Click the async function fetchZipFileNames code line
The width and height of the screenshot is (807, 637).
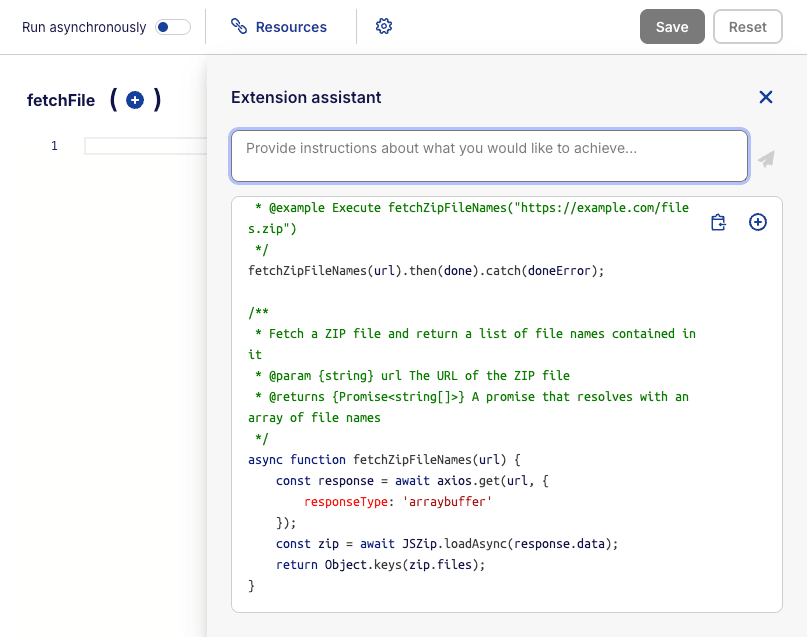click(x=384, y=460)
